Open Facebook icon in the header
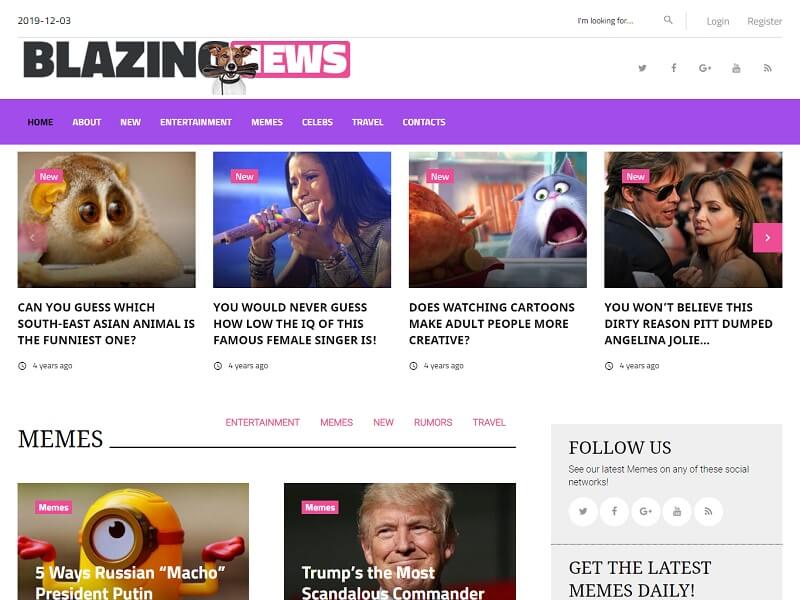Screen dimensions: 800x600 [673, 68]
